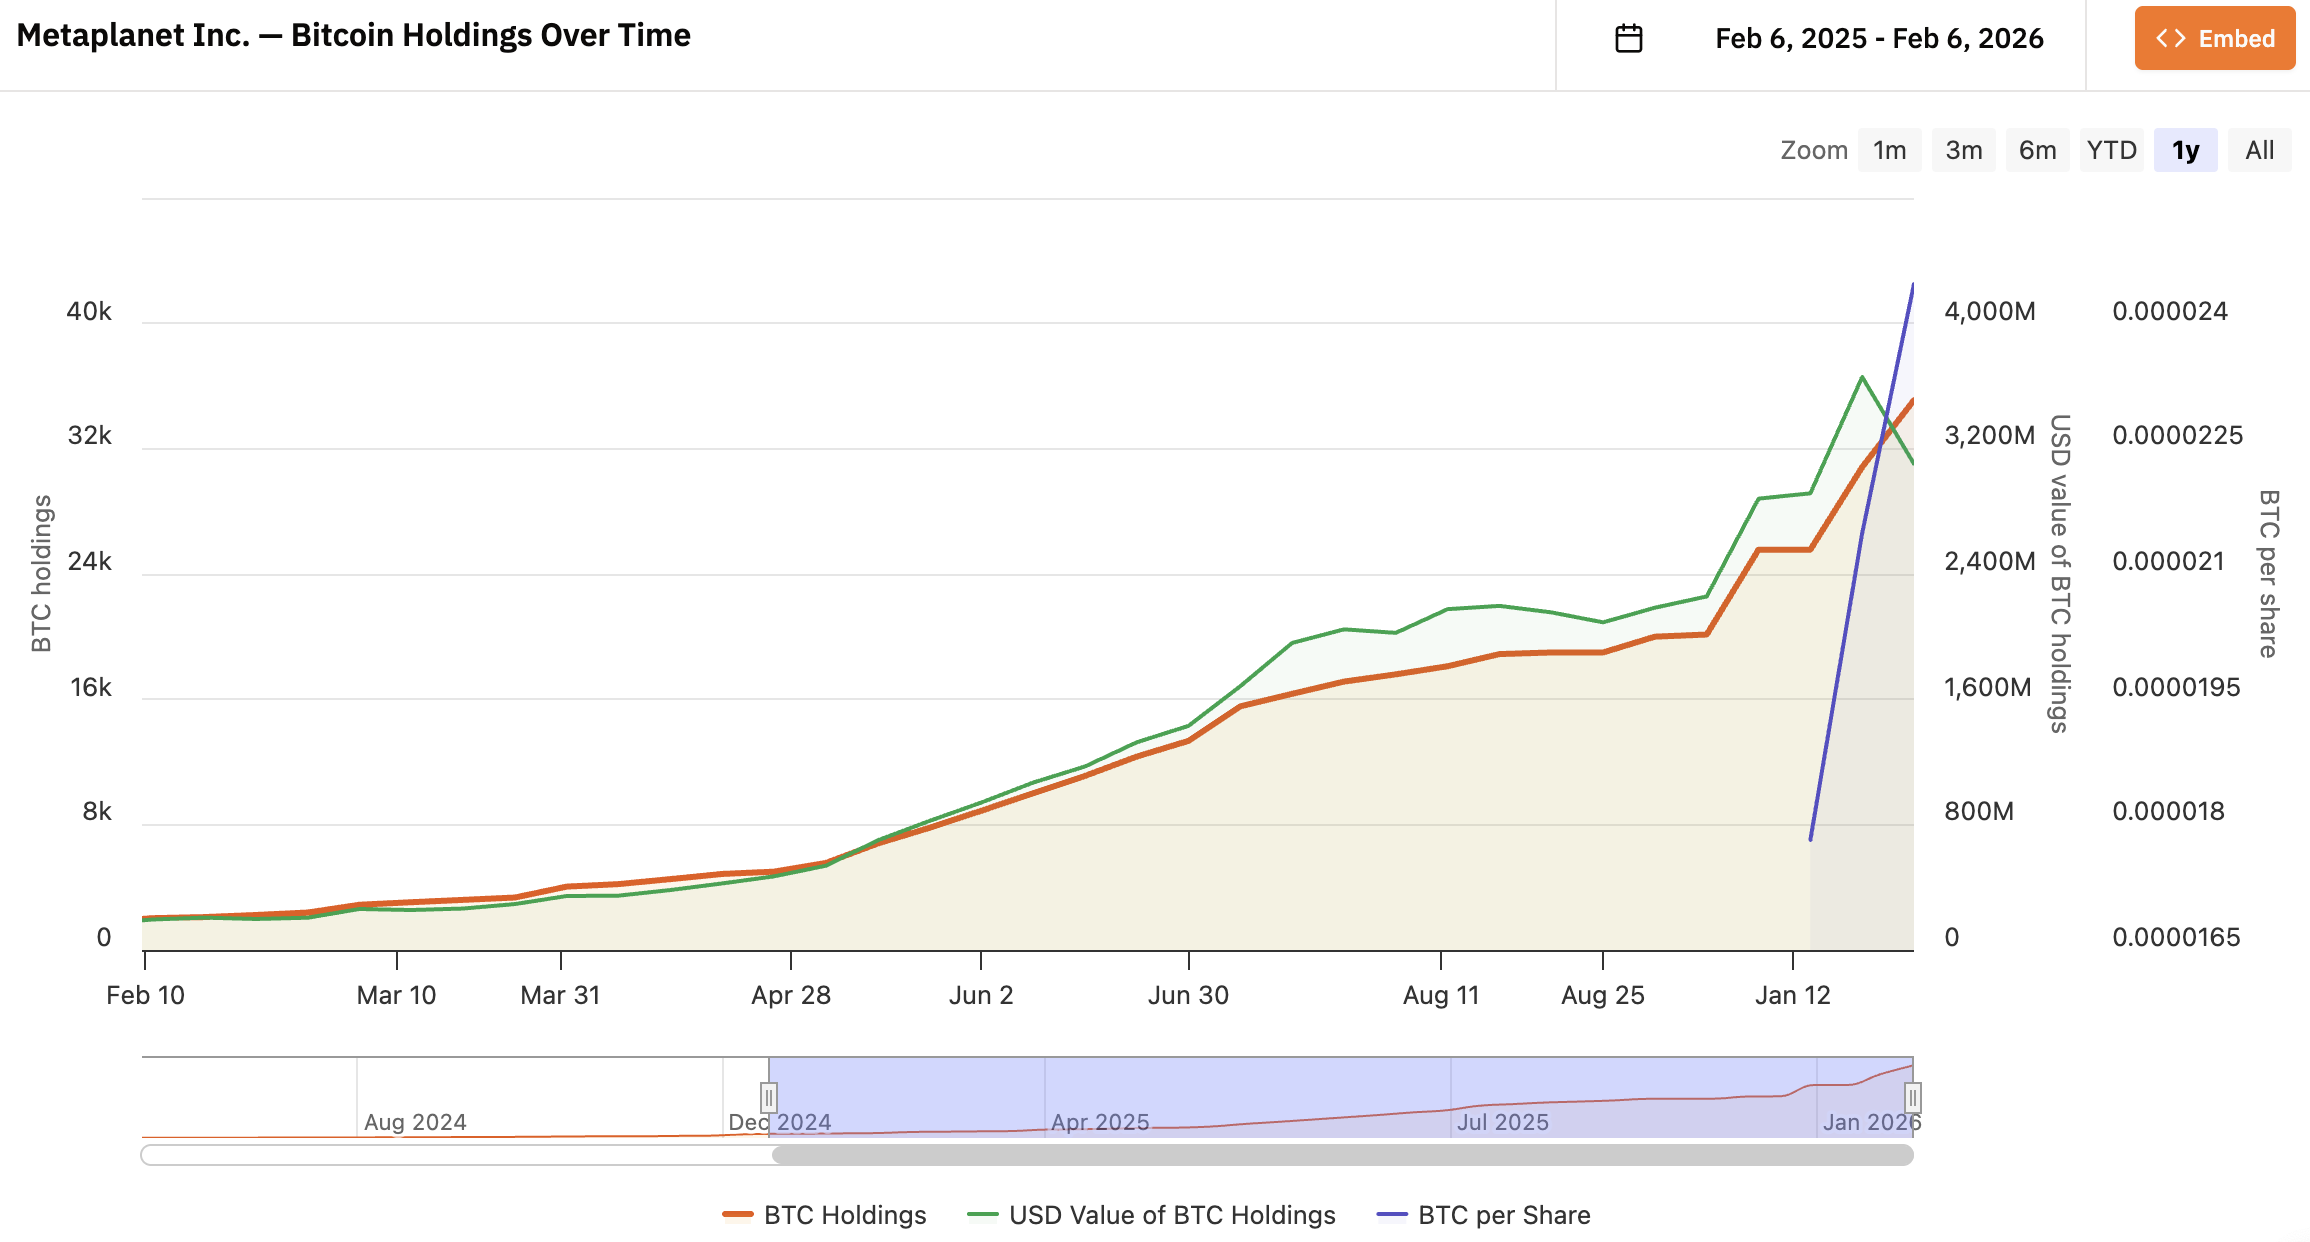Select the 3m zoom preset
Image resolution: width=2310 pixels, height=1242 pixels.
coord(1962,149)
